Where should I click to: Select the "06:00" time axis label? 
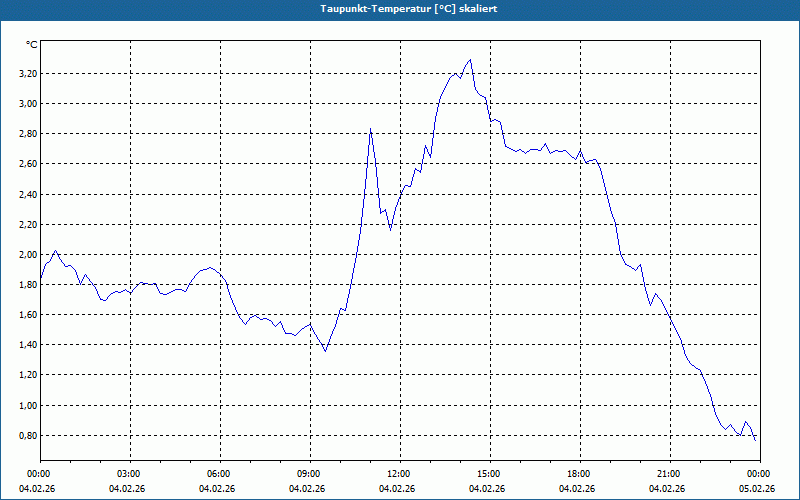click(x=217, y=474)
